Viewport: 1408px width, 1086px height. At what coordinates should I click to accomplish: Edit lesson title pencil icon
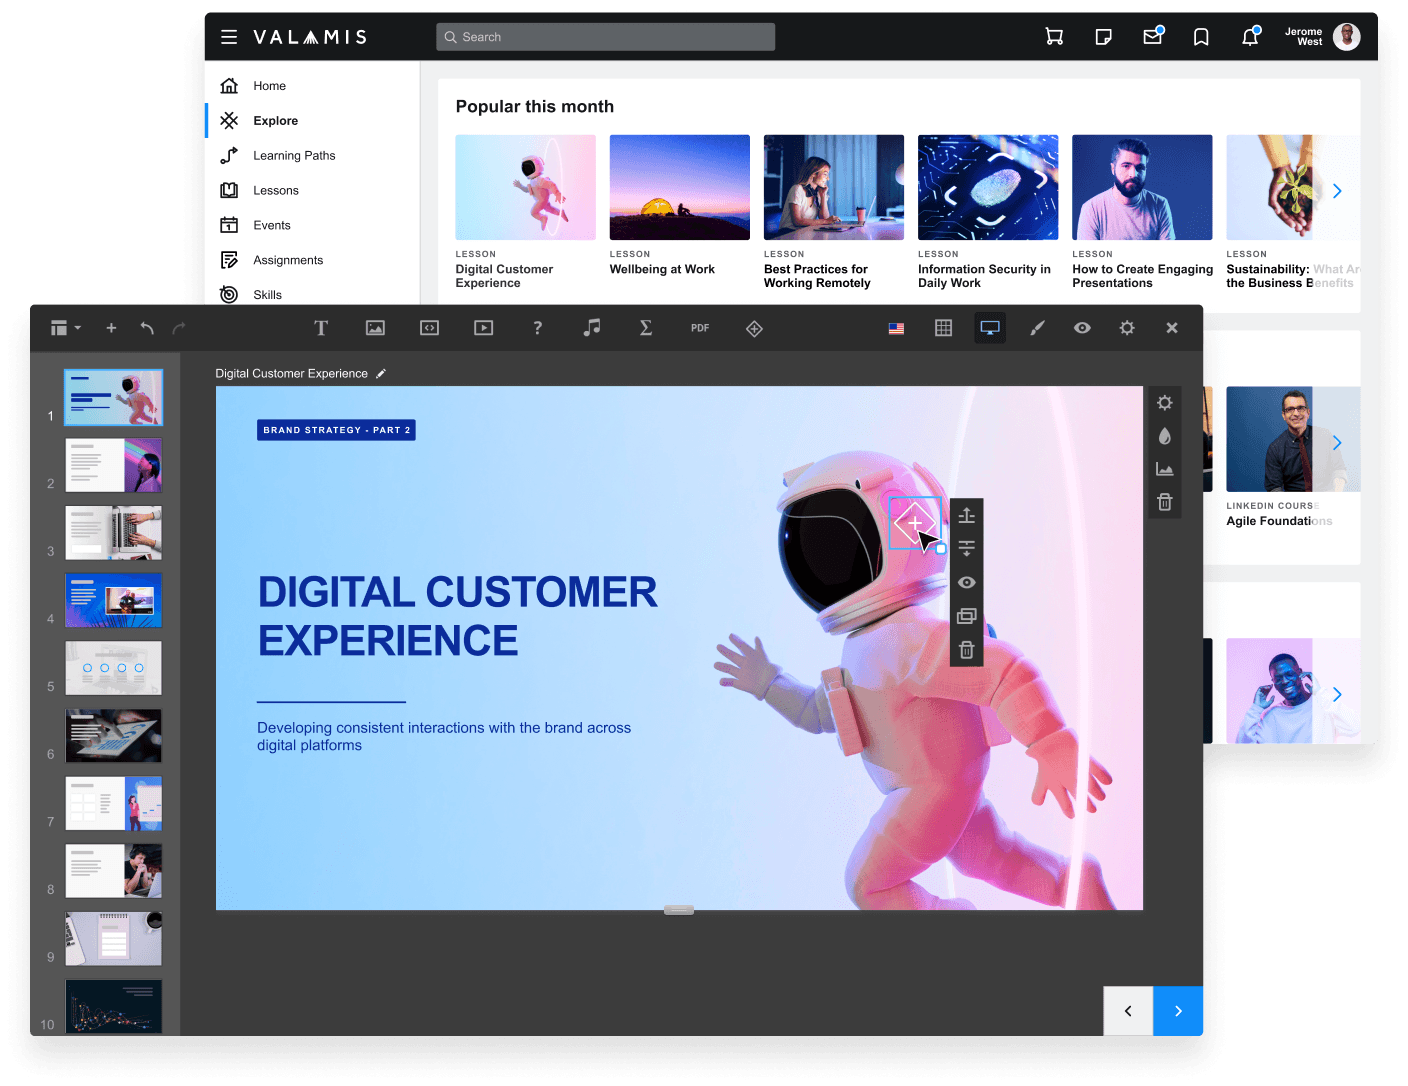(x=381, y=374)
